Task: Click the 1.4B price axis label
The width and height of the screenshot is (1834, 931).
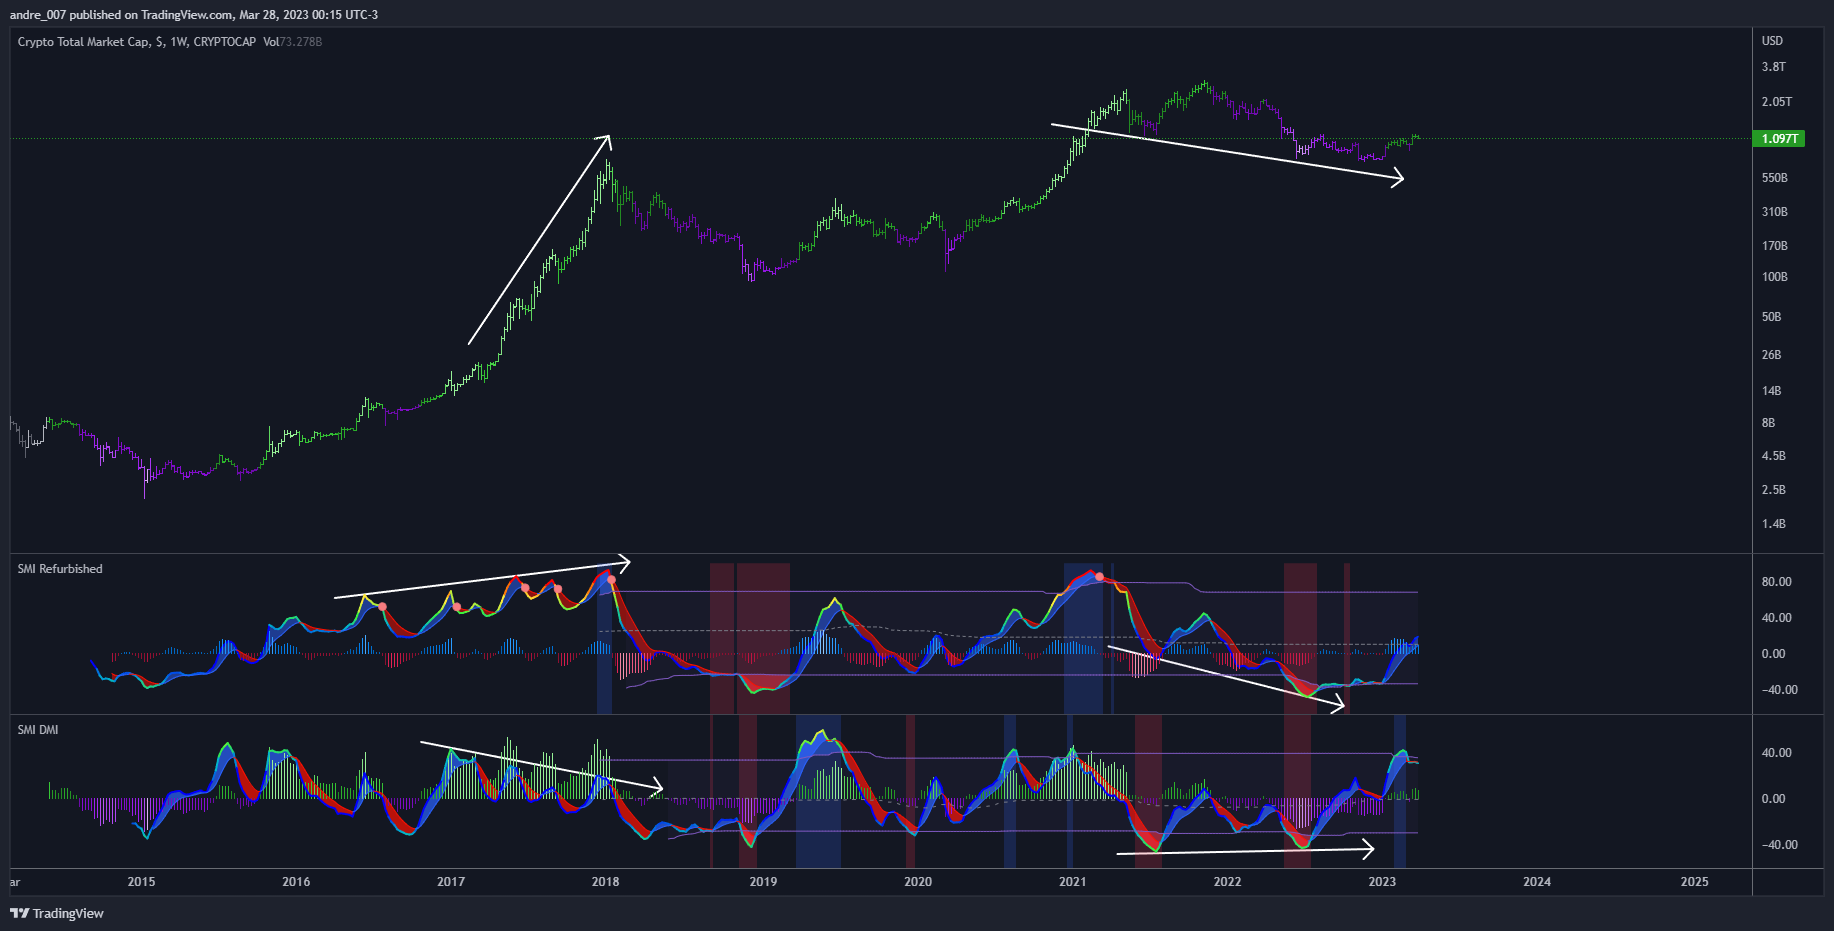Action: coord(1773,524)
